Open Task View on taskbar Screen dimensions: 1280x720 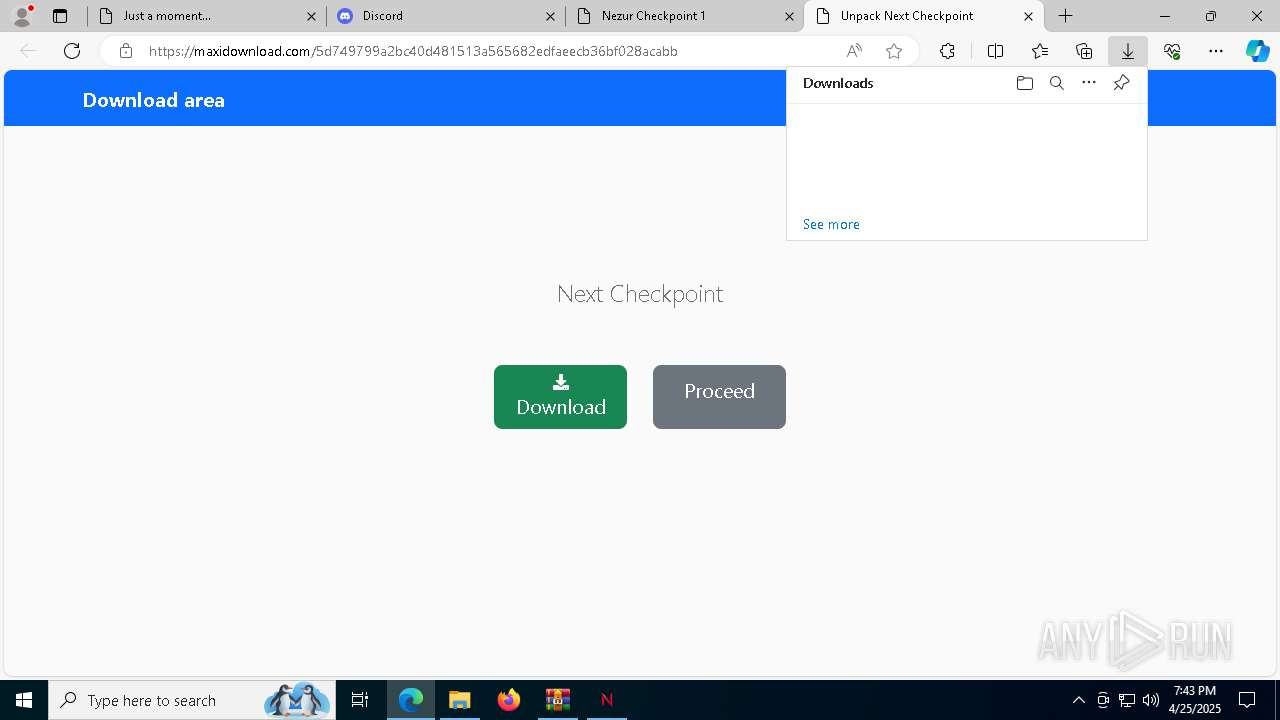[x=360, y=700]
